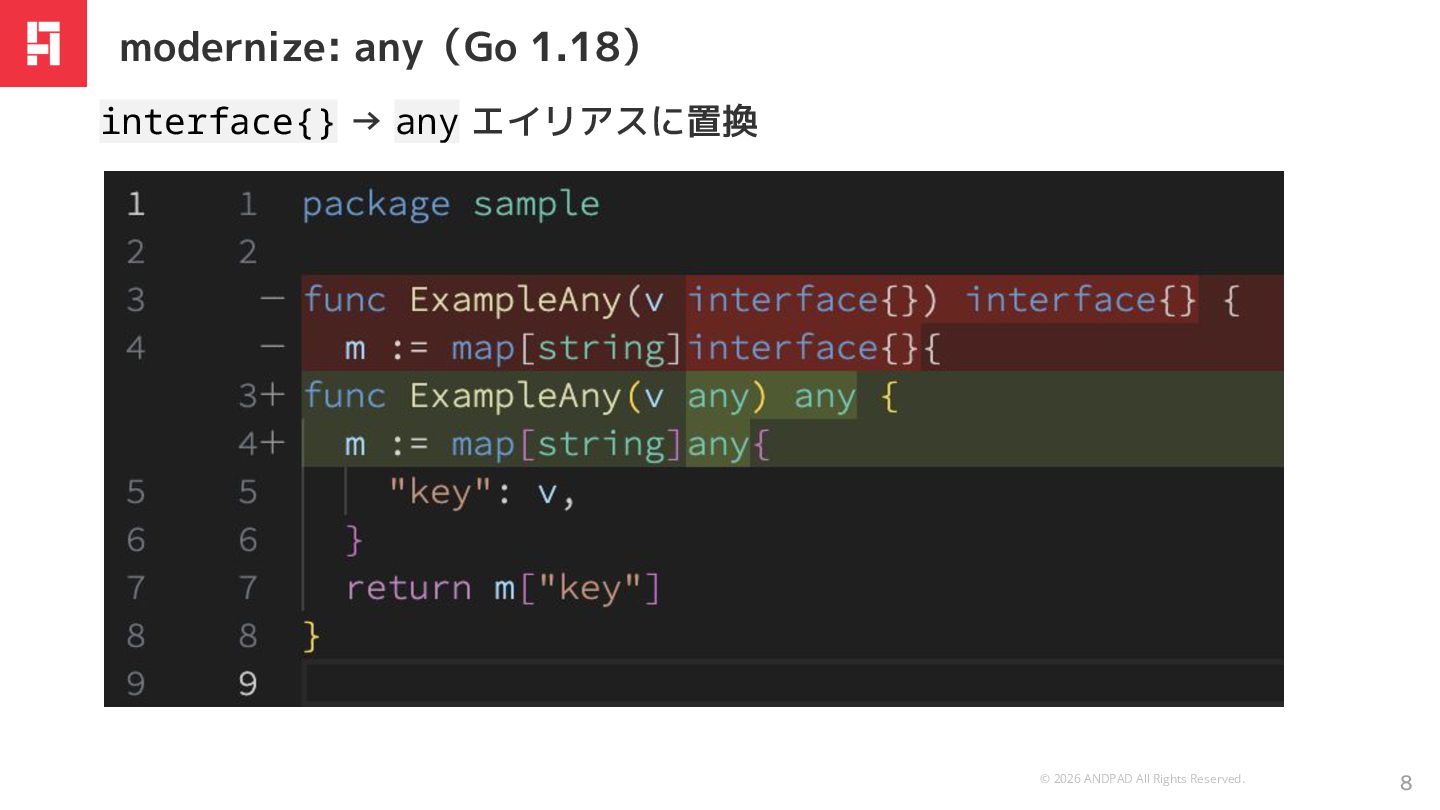The image size is (1440, 810).
Task: Select the interface{} code chip in the subtitle
Action: tap(218, 122)
